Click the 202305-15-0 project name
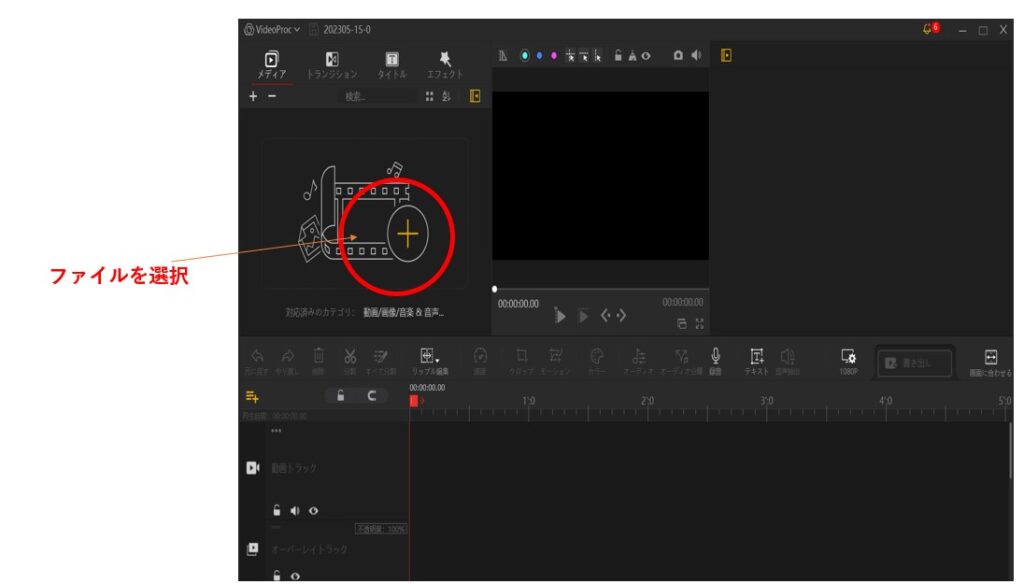 pyautogui.click(x=347, y=29)
